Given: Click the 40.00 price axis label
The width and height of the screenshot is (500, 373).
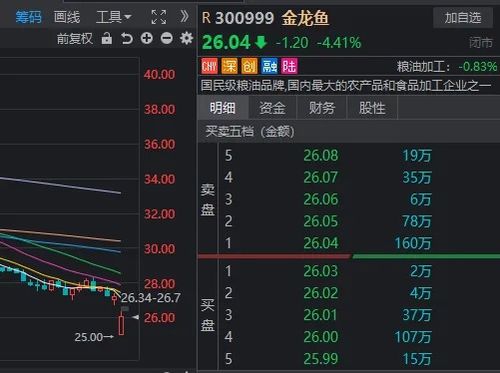Looking at the screenshot, I should [x=159, y=74].
